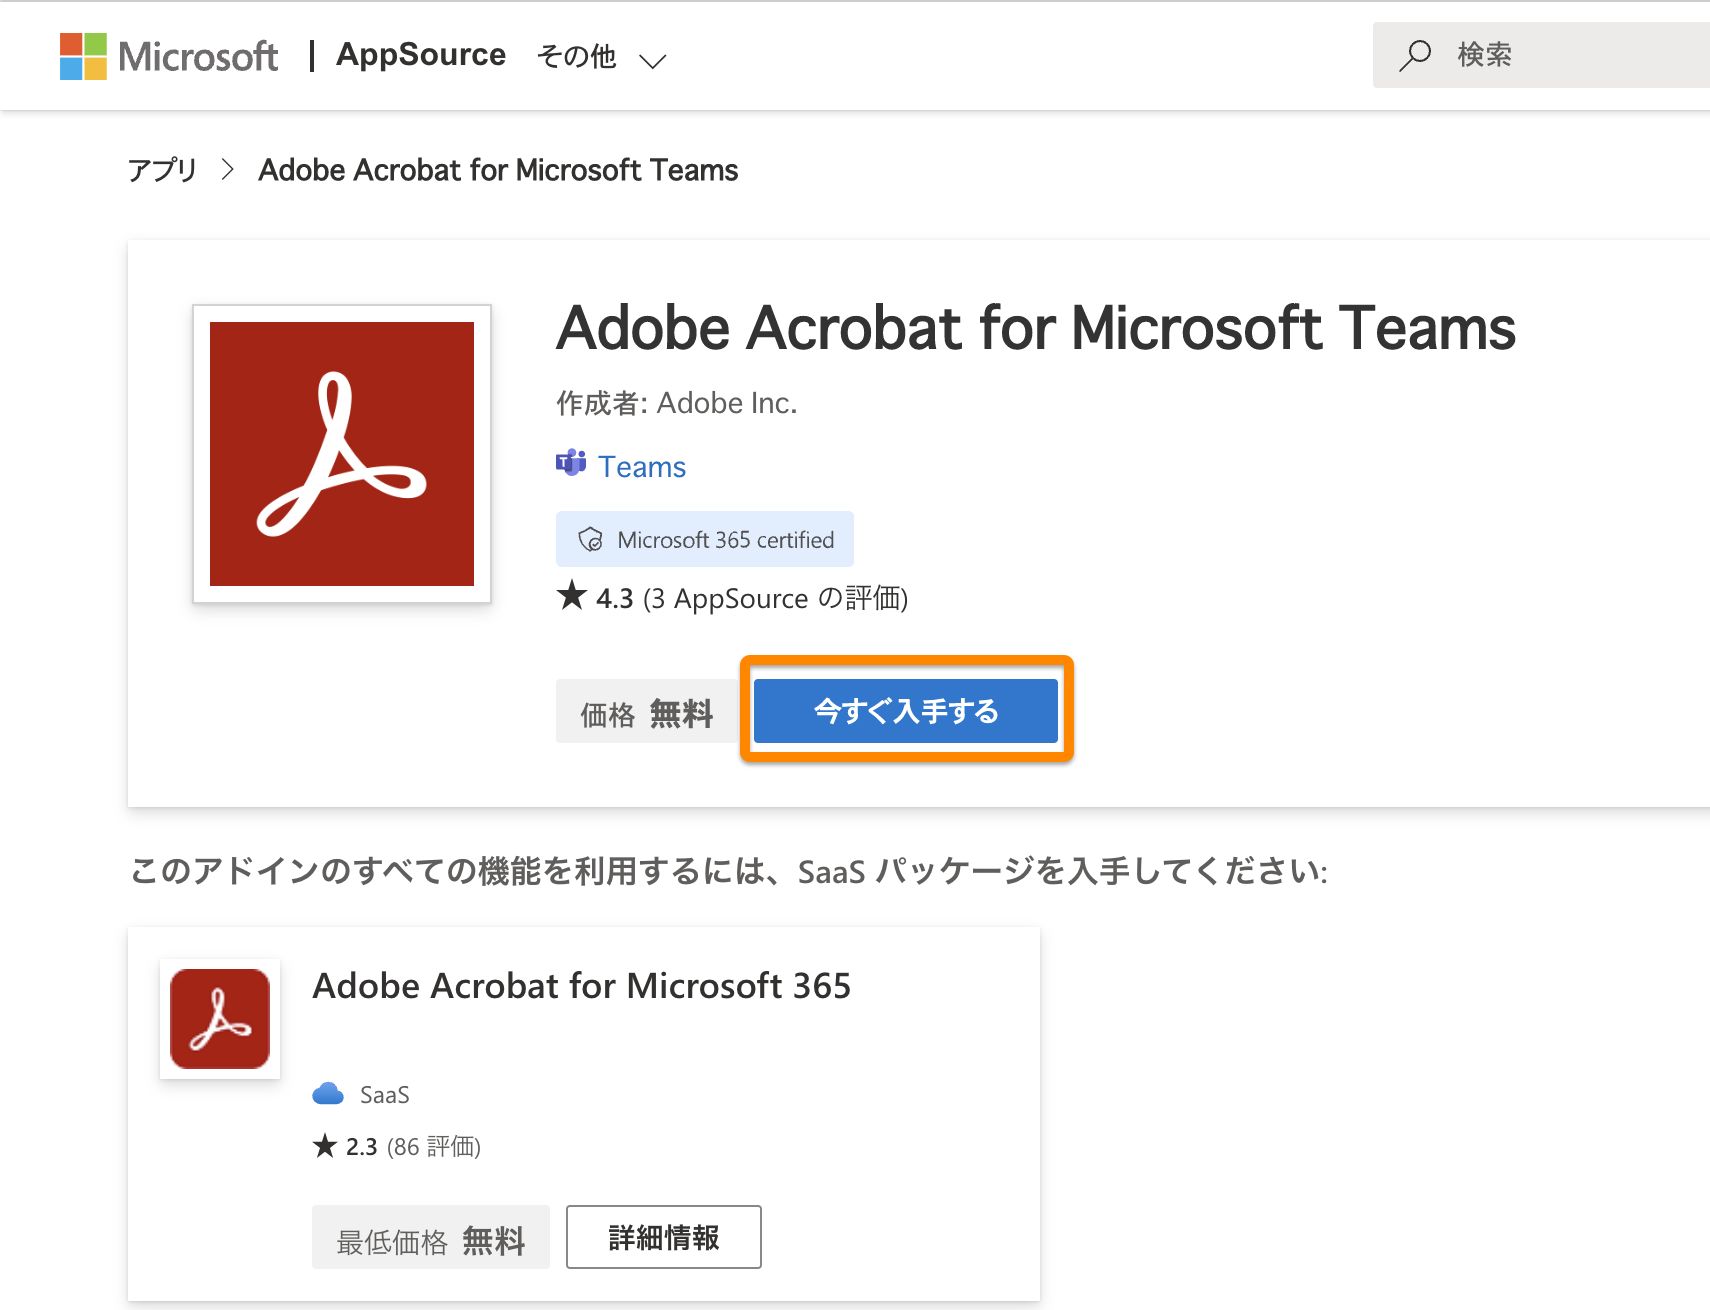The image size is (1710, 1310).
Task: Click the star icon next to the 4.3 rating
Action: pyautogui.click(x=572, y=595)
